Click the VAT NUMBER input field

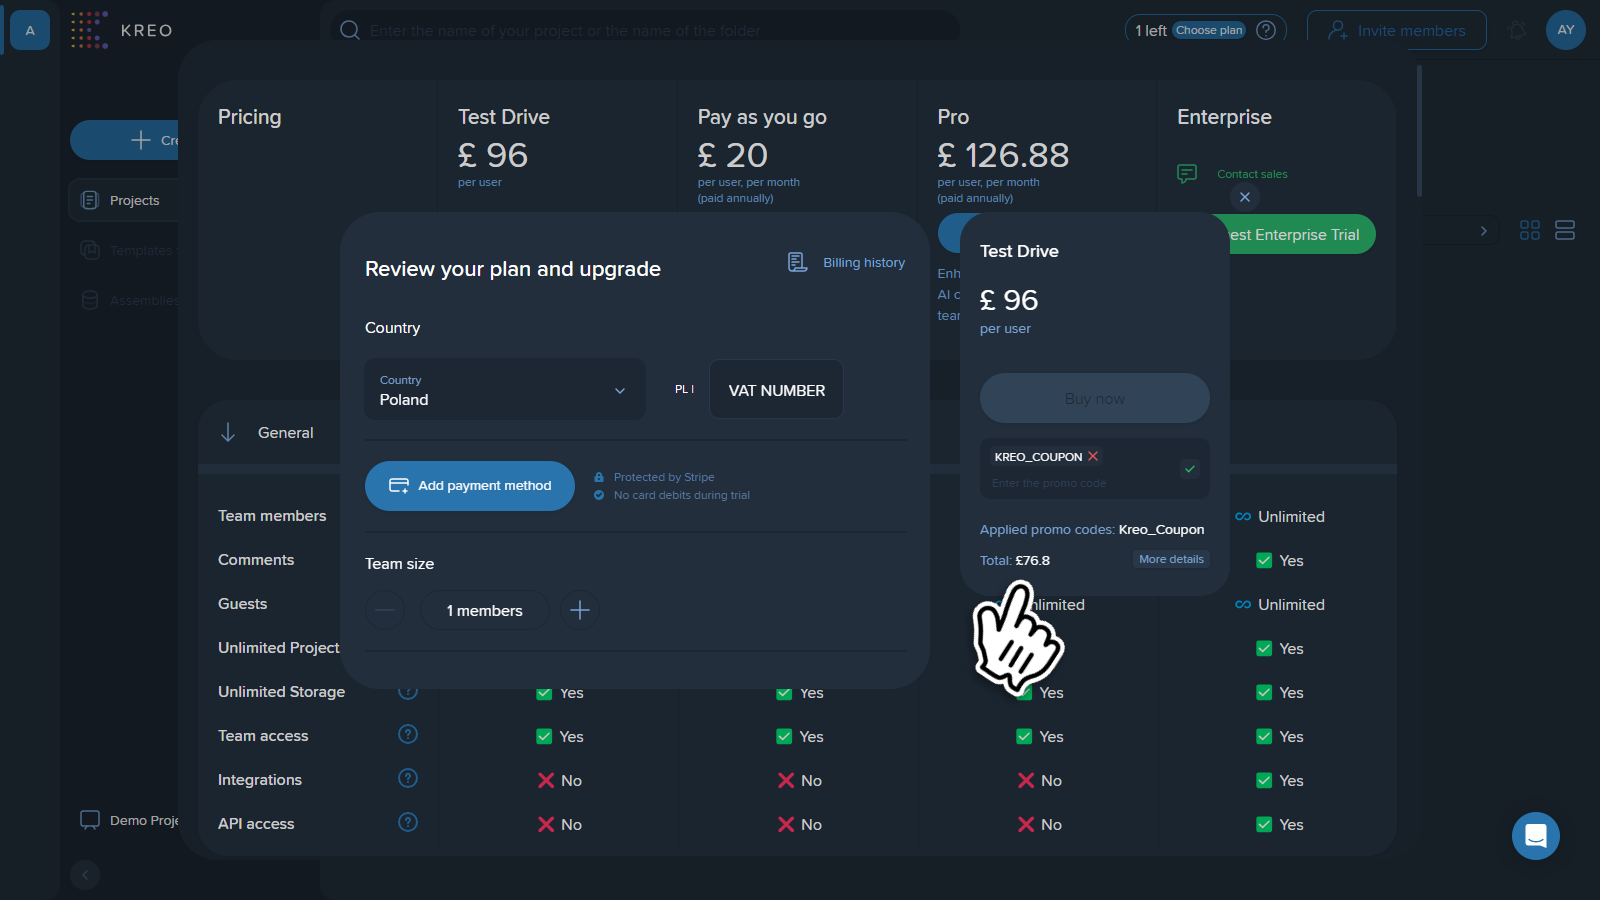[776, 390]
